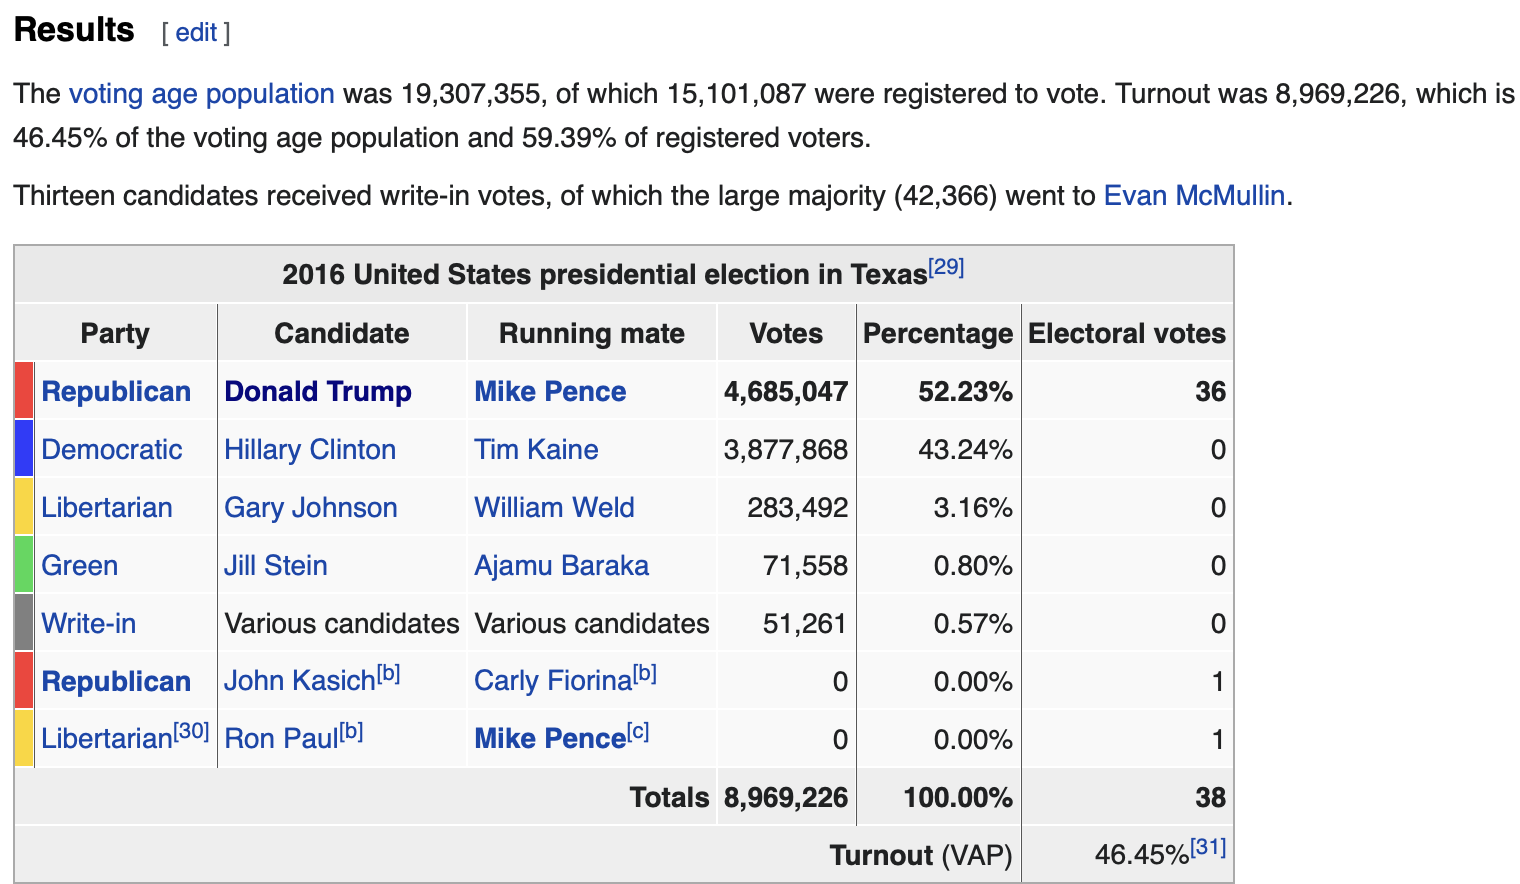Open the voting age population link
Screen dimensions: 1520x884
point(201,94)
